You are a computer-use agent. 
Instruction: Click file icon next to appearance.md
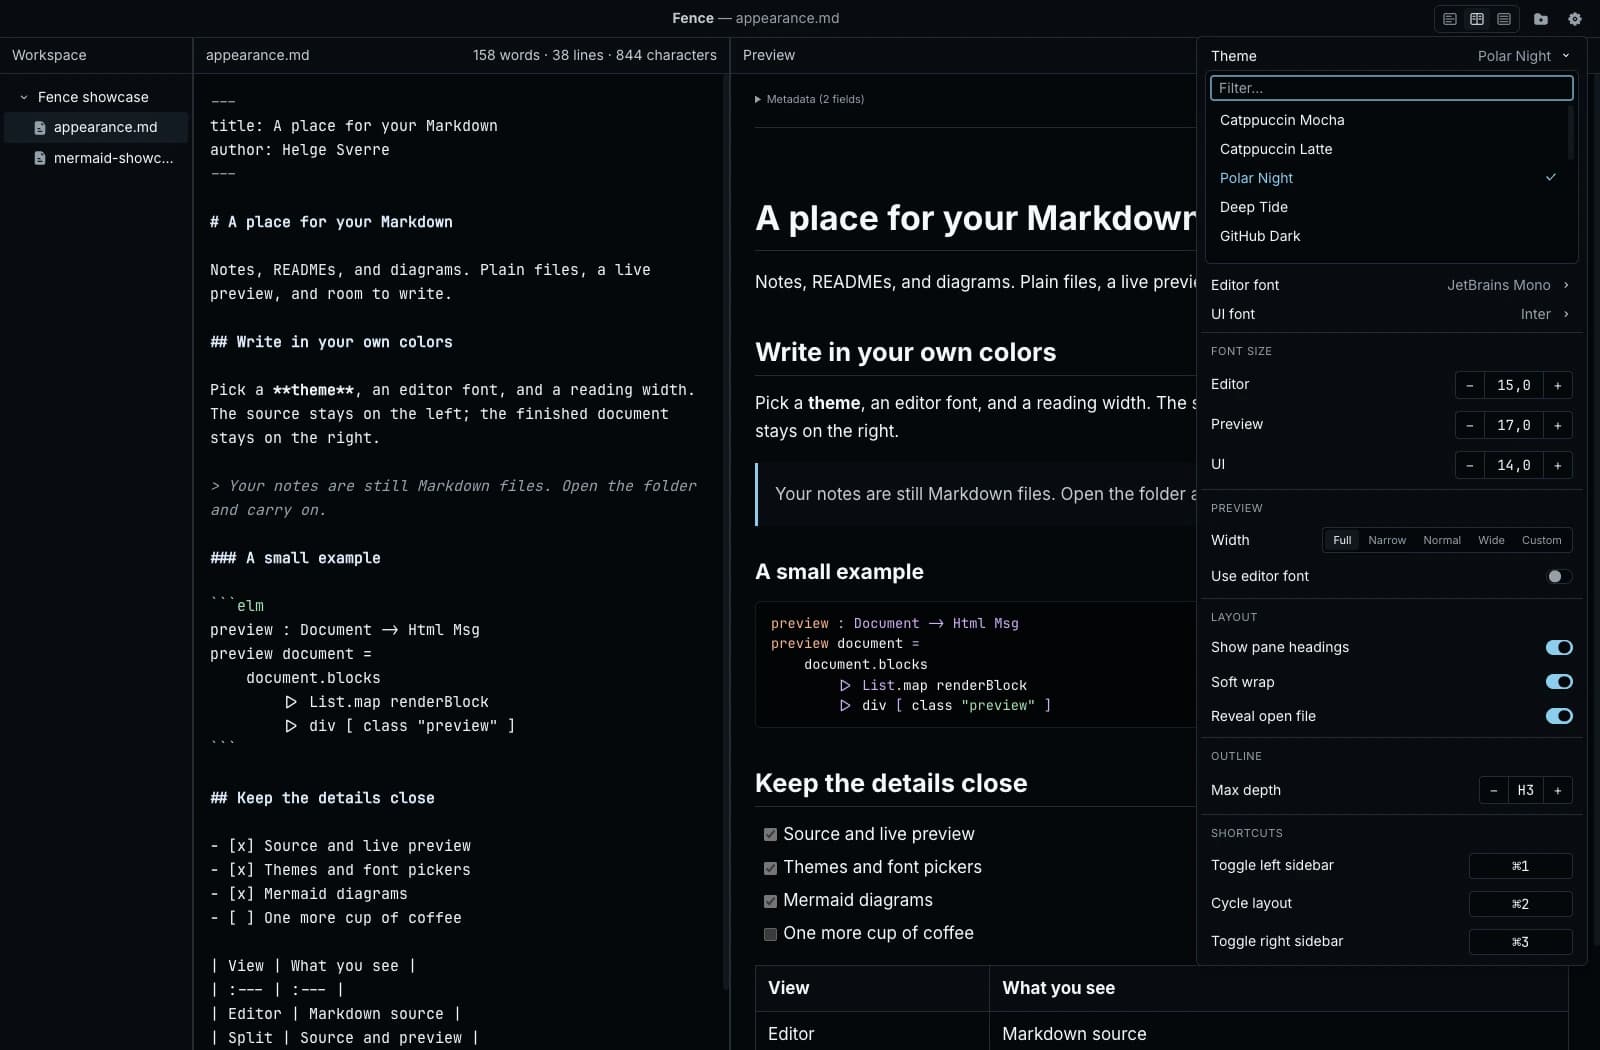[40, 128]
